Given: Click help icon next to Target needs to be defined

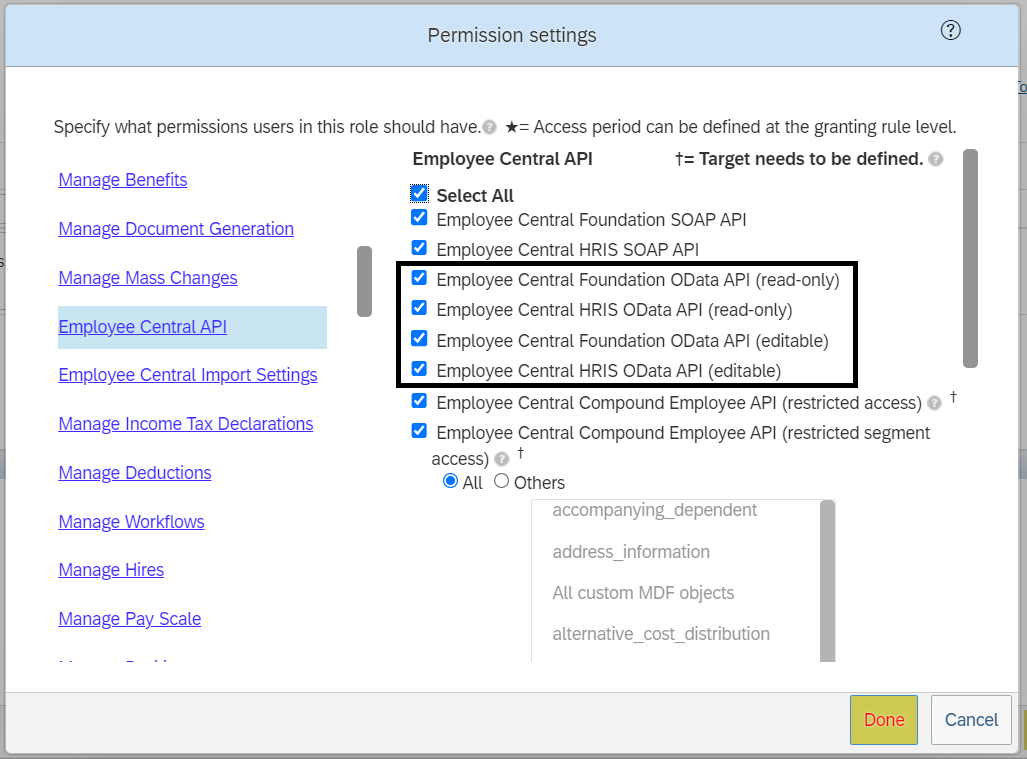Looking at the screenshot, I should (x=936, y=159).
